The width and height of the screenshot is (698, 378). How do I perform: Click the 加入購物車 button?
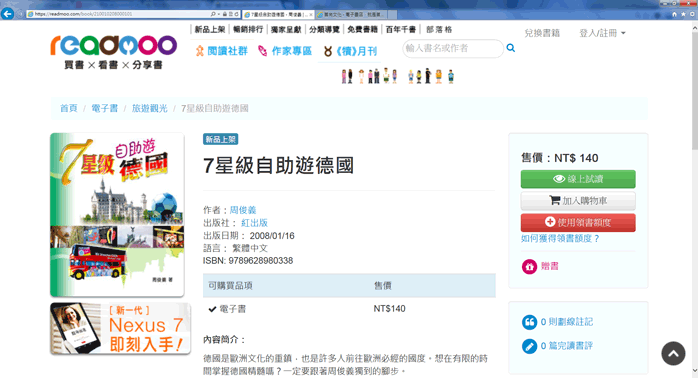pyautogui.click(x=578, y=201)
